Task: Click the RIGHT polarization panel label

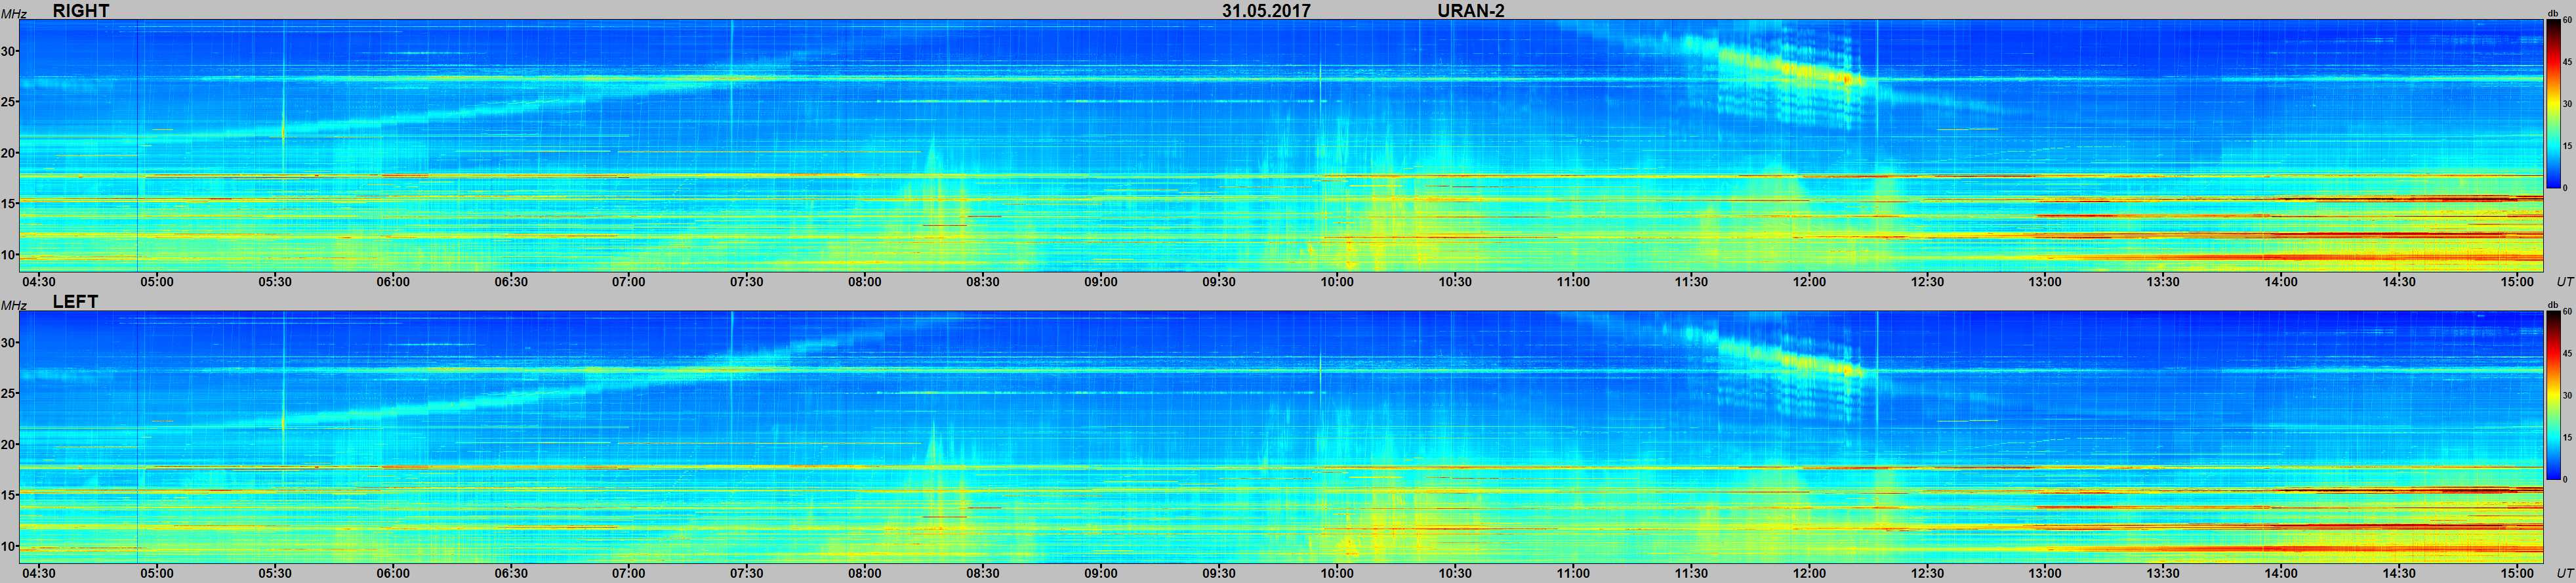Action: point(81,10)
